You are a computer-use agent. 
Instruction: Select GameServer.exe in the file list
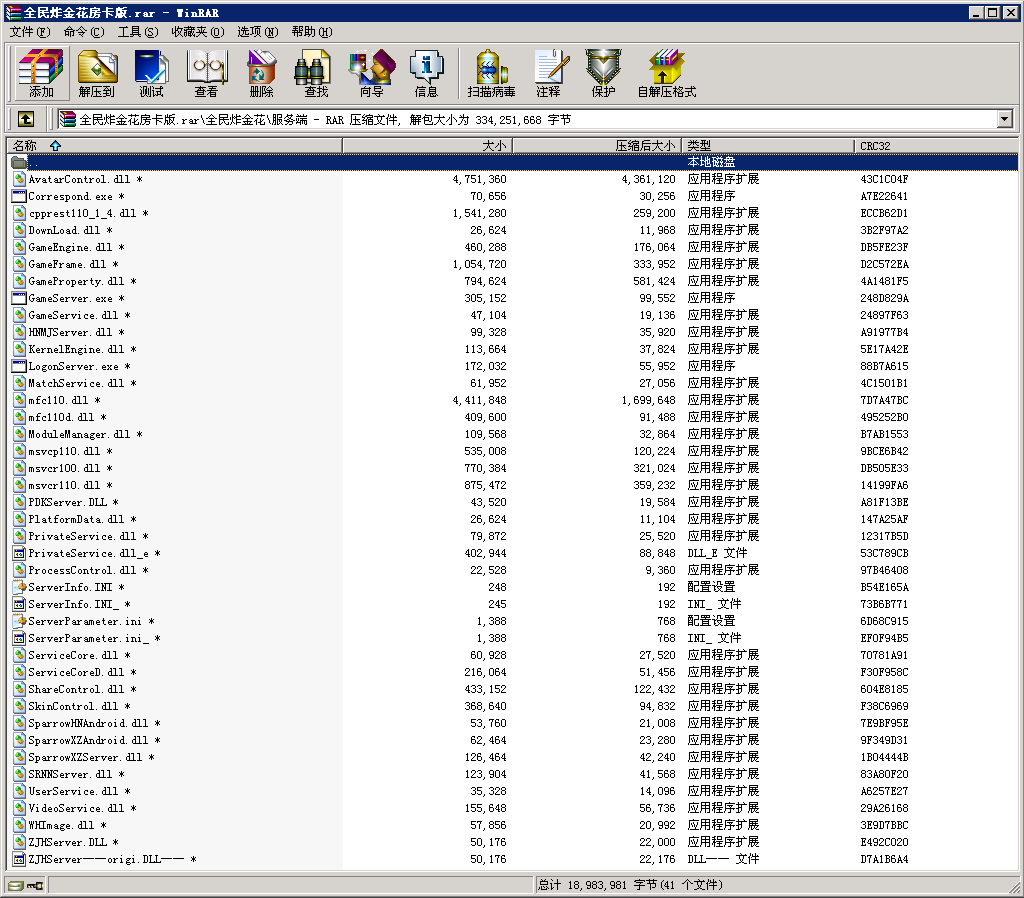click(70, 298)
